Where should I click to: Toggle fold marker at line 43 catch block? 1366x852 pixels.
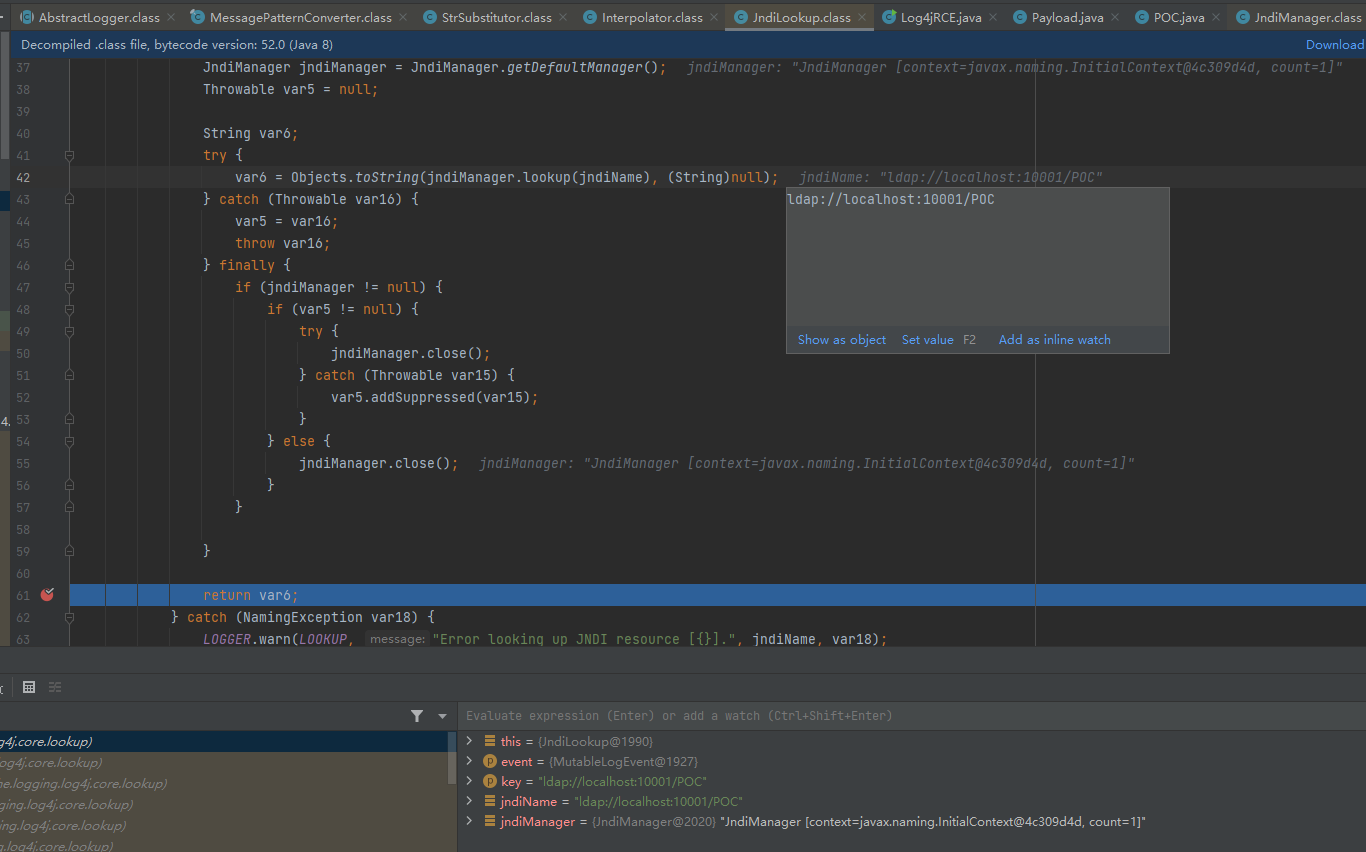[x=69, y=199]
